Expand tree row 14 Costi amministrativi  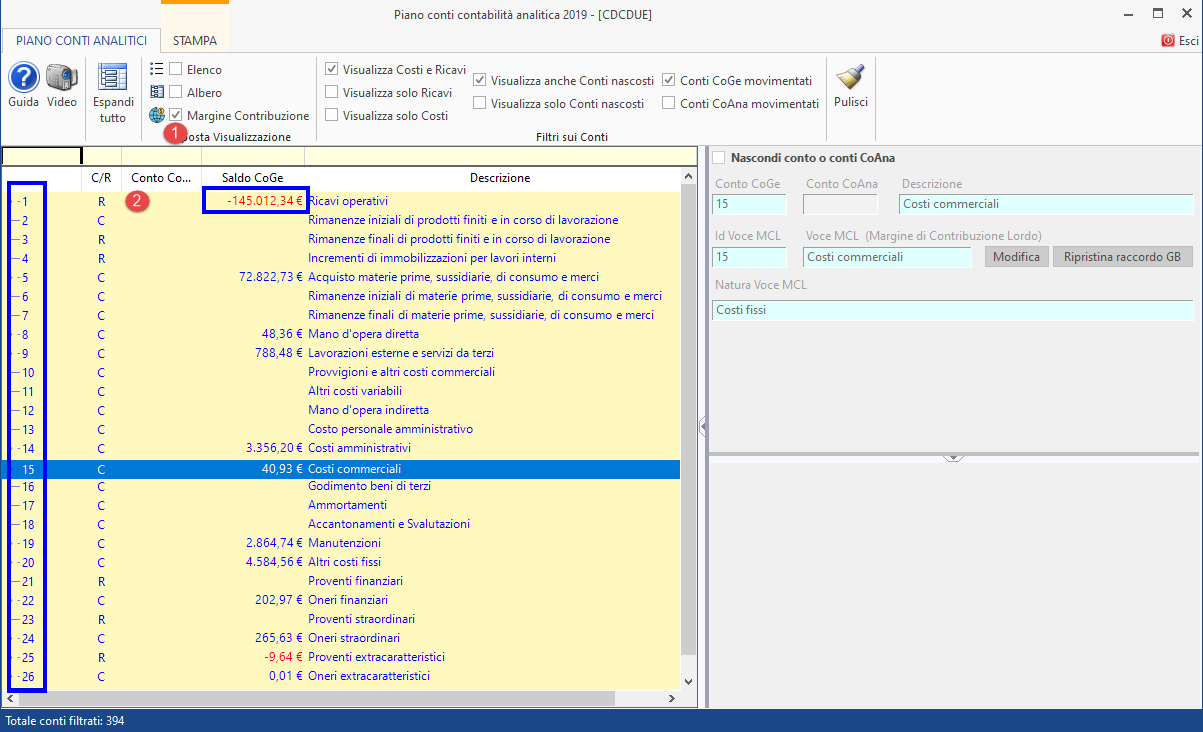point(17,448)
